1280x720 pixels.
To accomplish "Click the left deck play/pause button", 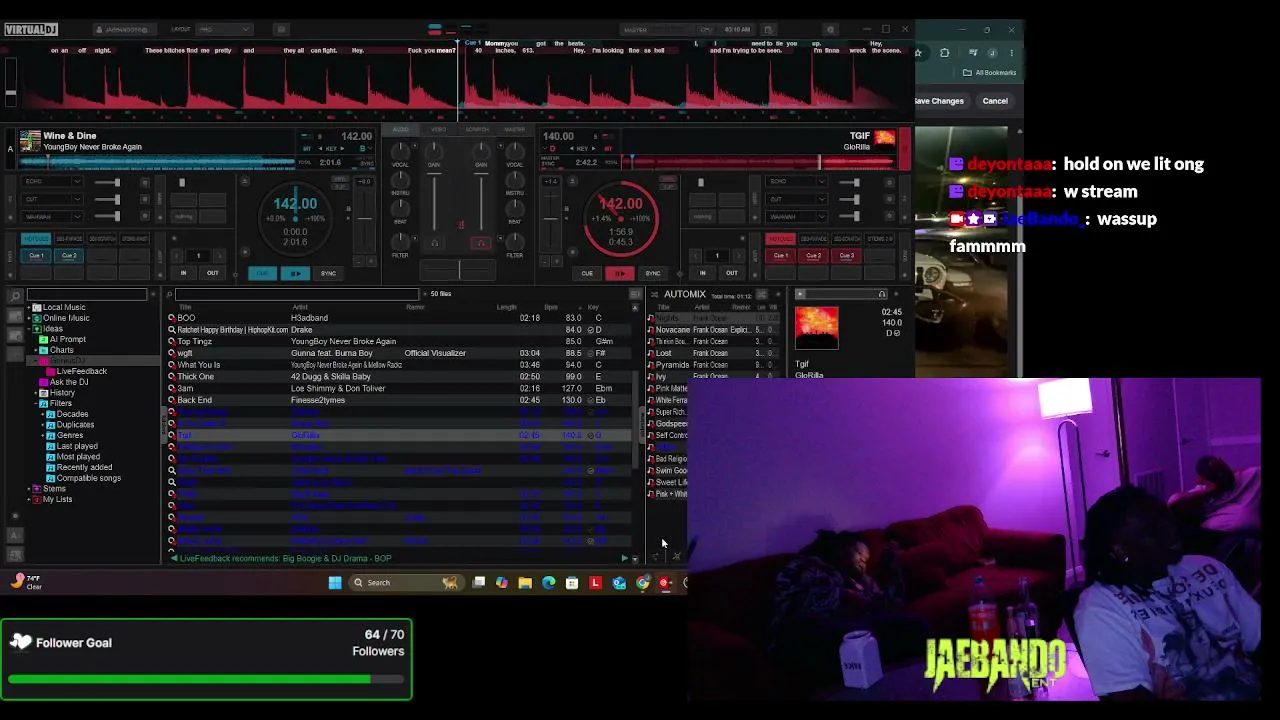I will (x=295, y=273).
